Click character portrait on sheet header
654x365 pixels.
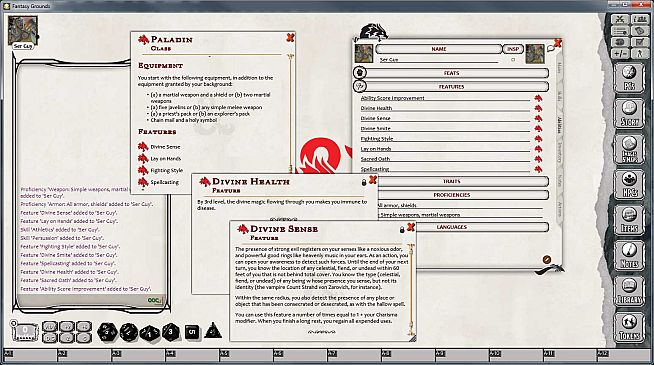tap(364, 53)
